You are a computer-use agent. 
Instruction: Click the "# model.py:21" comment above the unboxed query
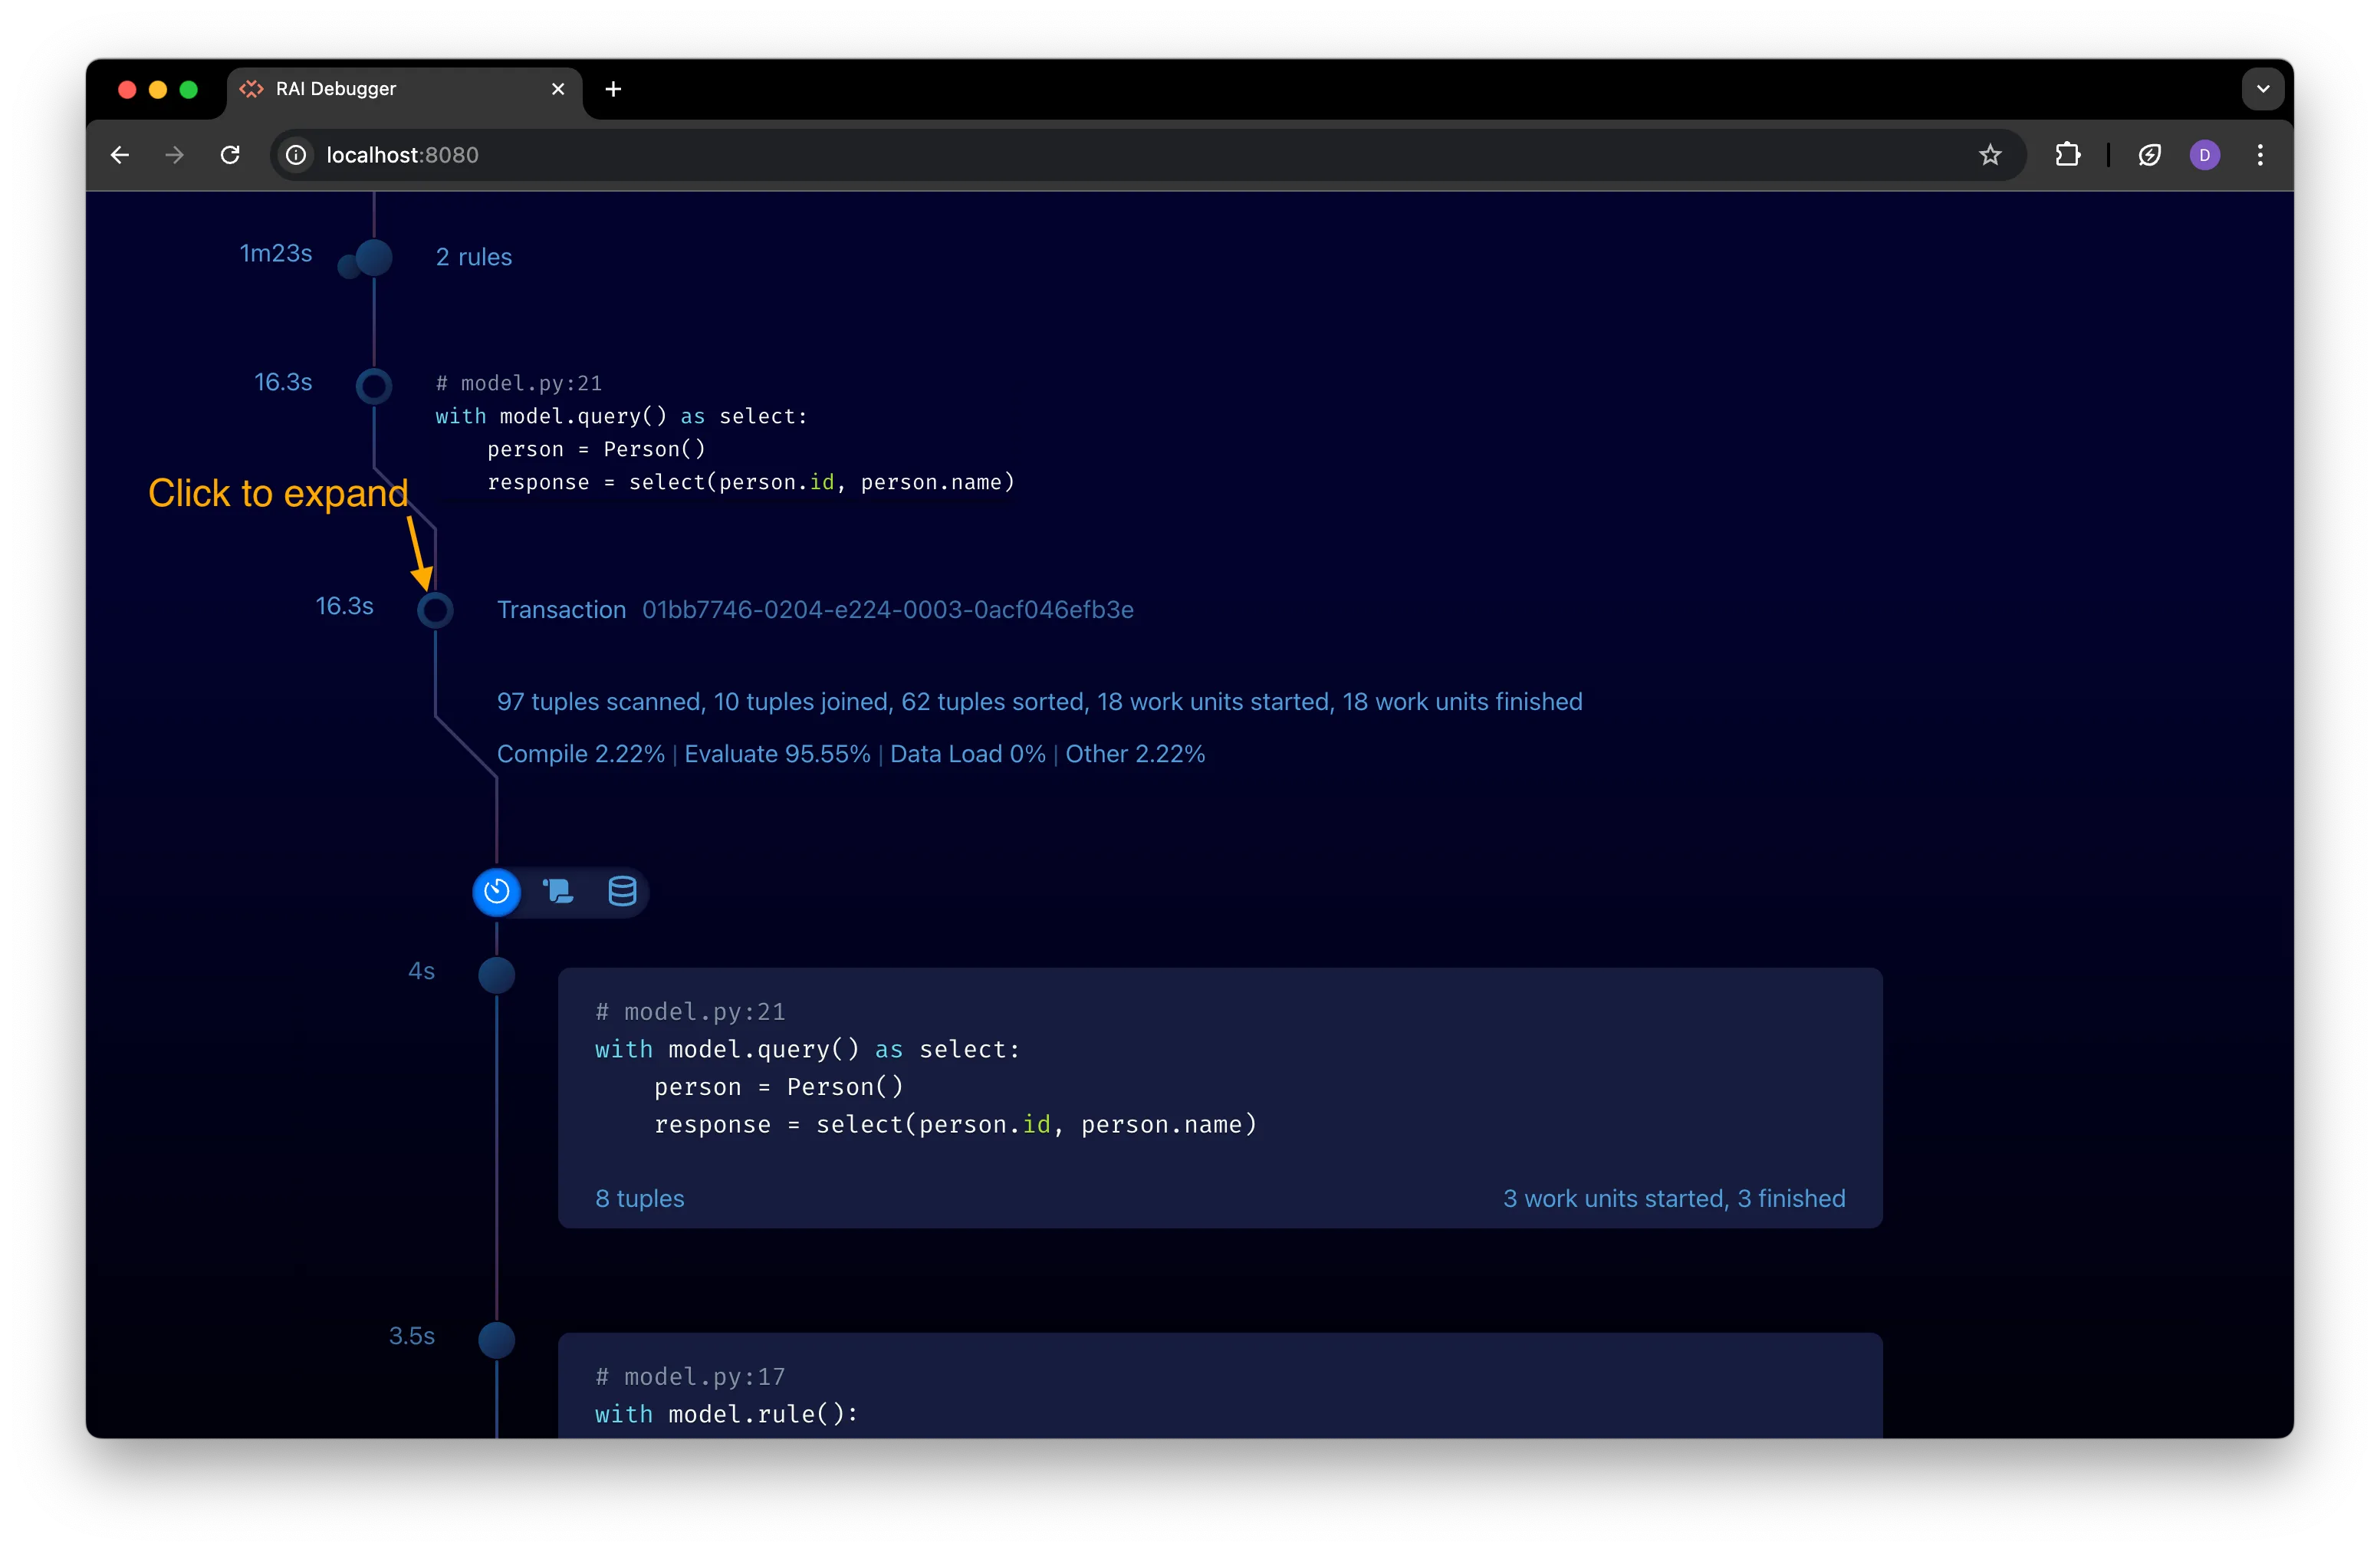pyautogui.click(x=519, y=383)
